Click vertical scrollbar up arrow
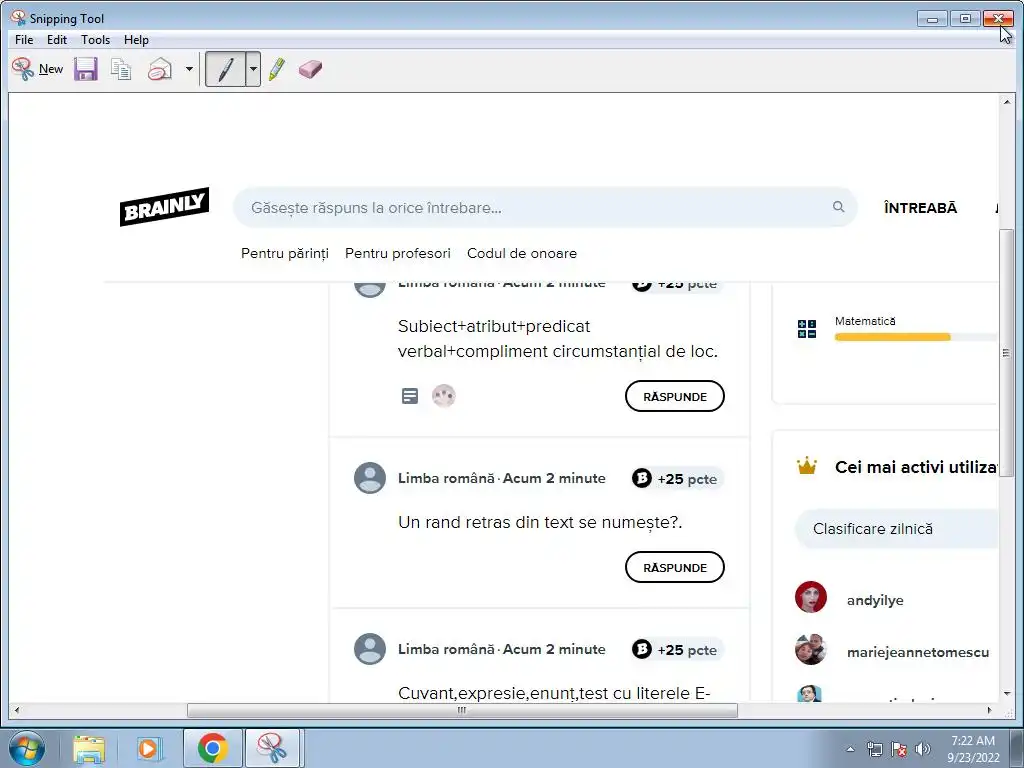1024x768 pixels. point(1006,101)
